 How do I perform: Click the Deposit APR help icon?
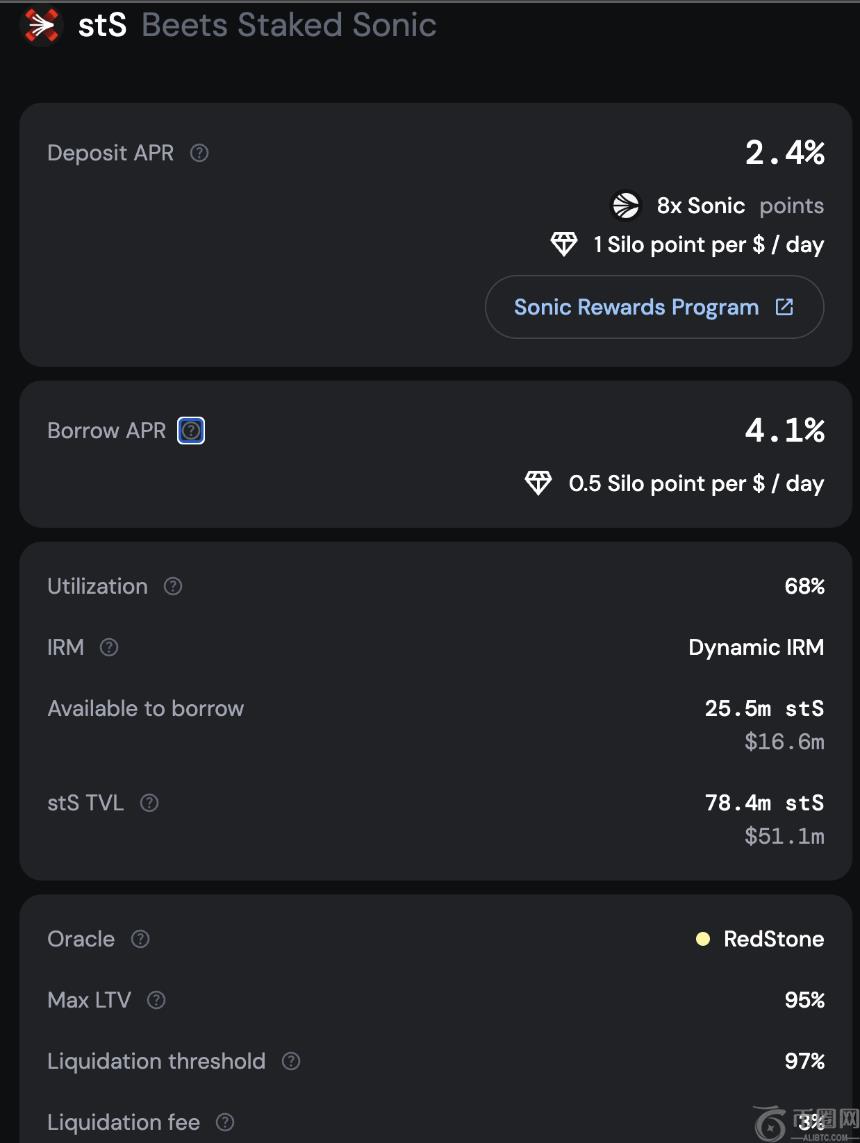pyautogui.click(x=200, y=153)
